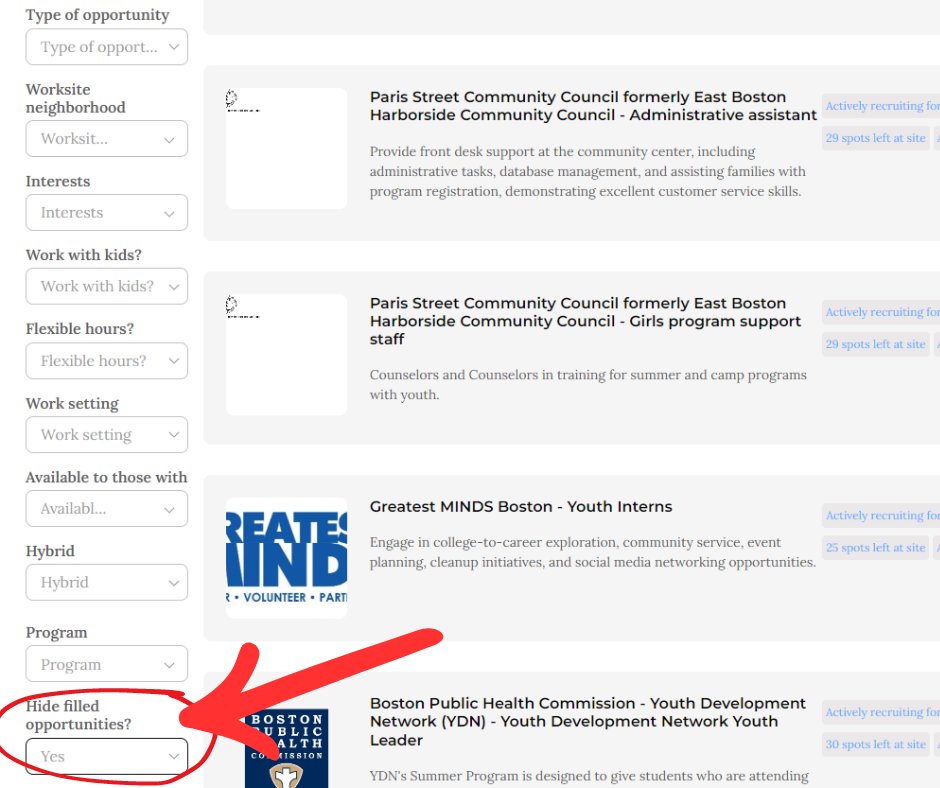Open the Youth Development Network Youth Leader listing

point(590,721)
